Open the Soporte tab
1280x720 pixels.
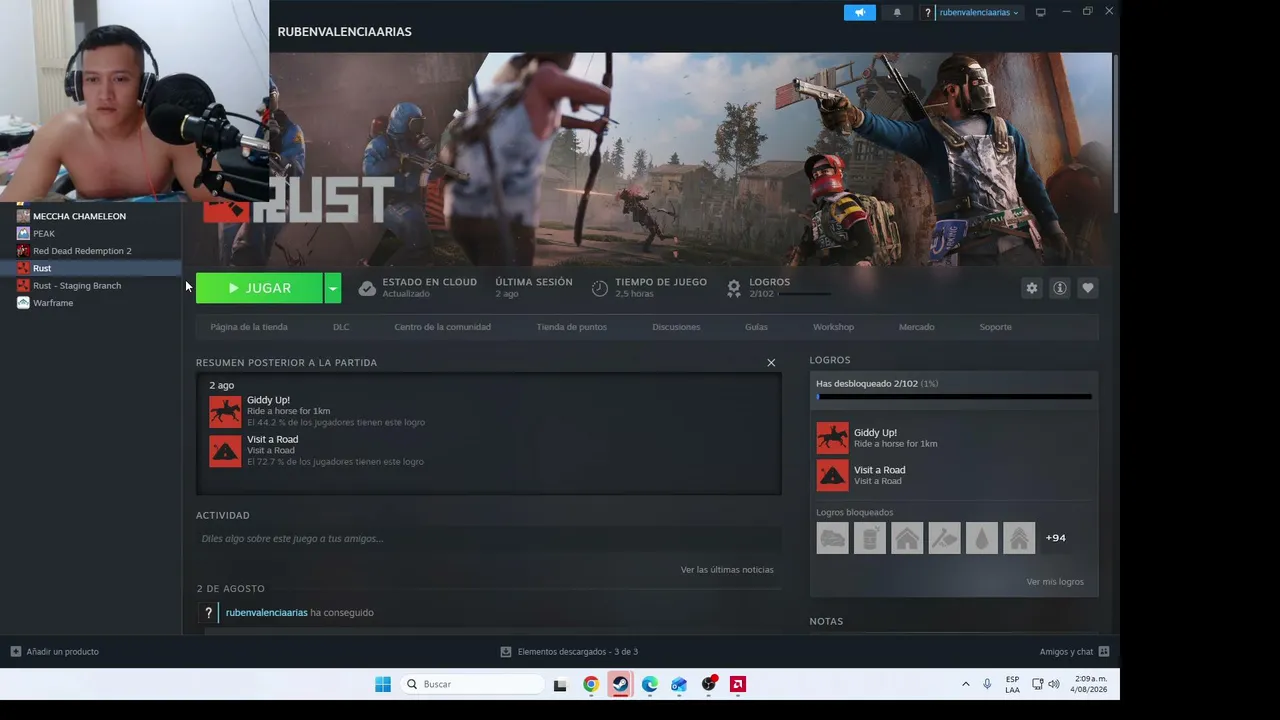point(995,327)
